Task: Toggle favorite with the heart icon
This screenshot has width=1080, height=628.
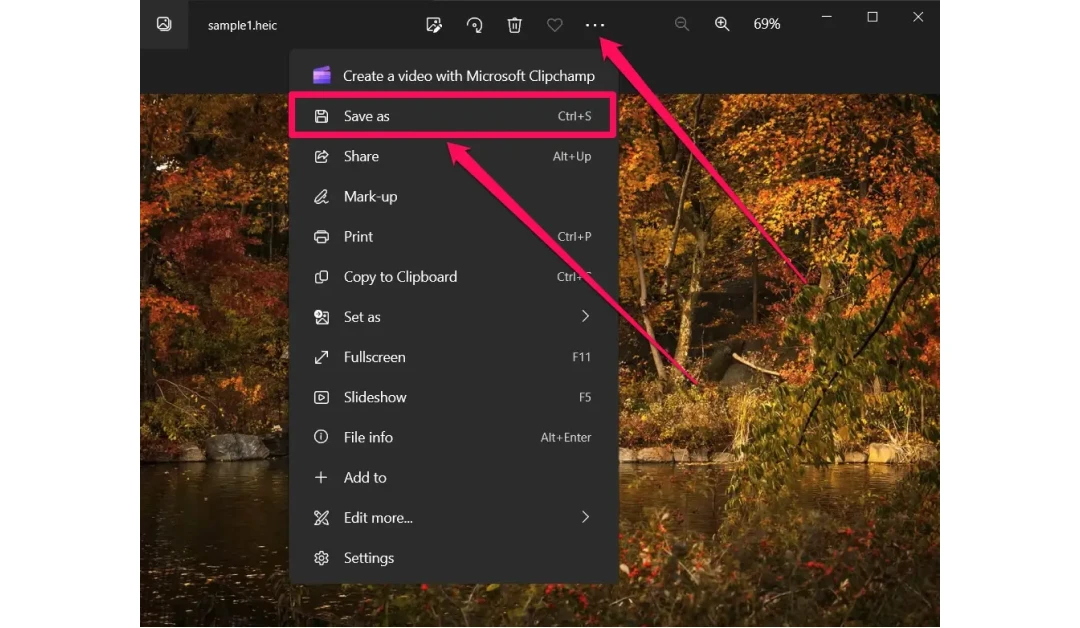Action: (555, 24)
